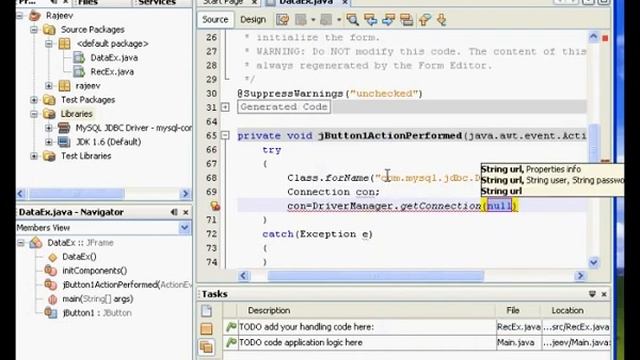The image size is (640, 360).
Task: Click the first greyed-out back navigation icon
Action: [x=301, y=20]
